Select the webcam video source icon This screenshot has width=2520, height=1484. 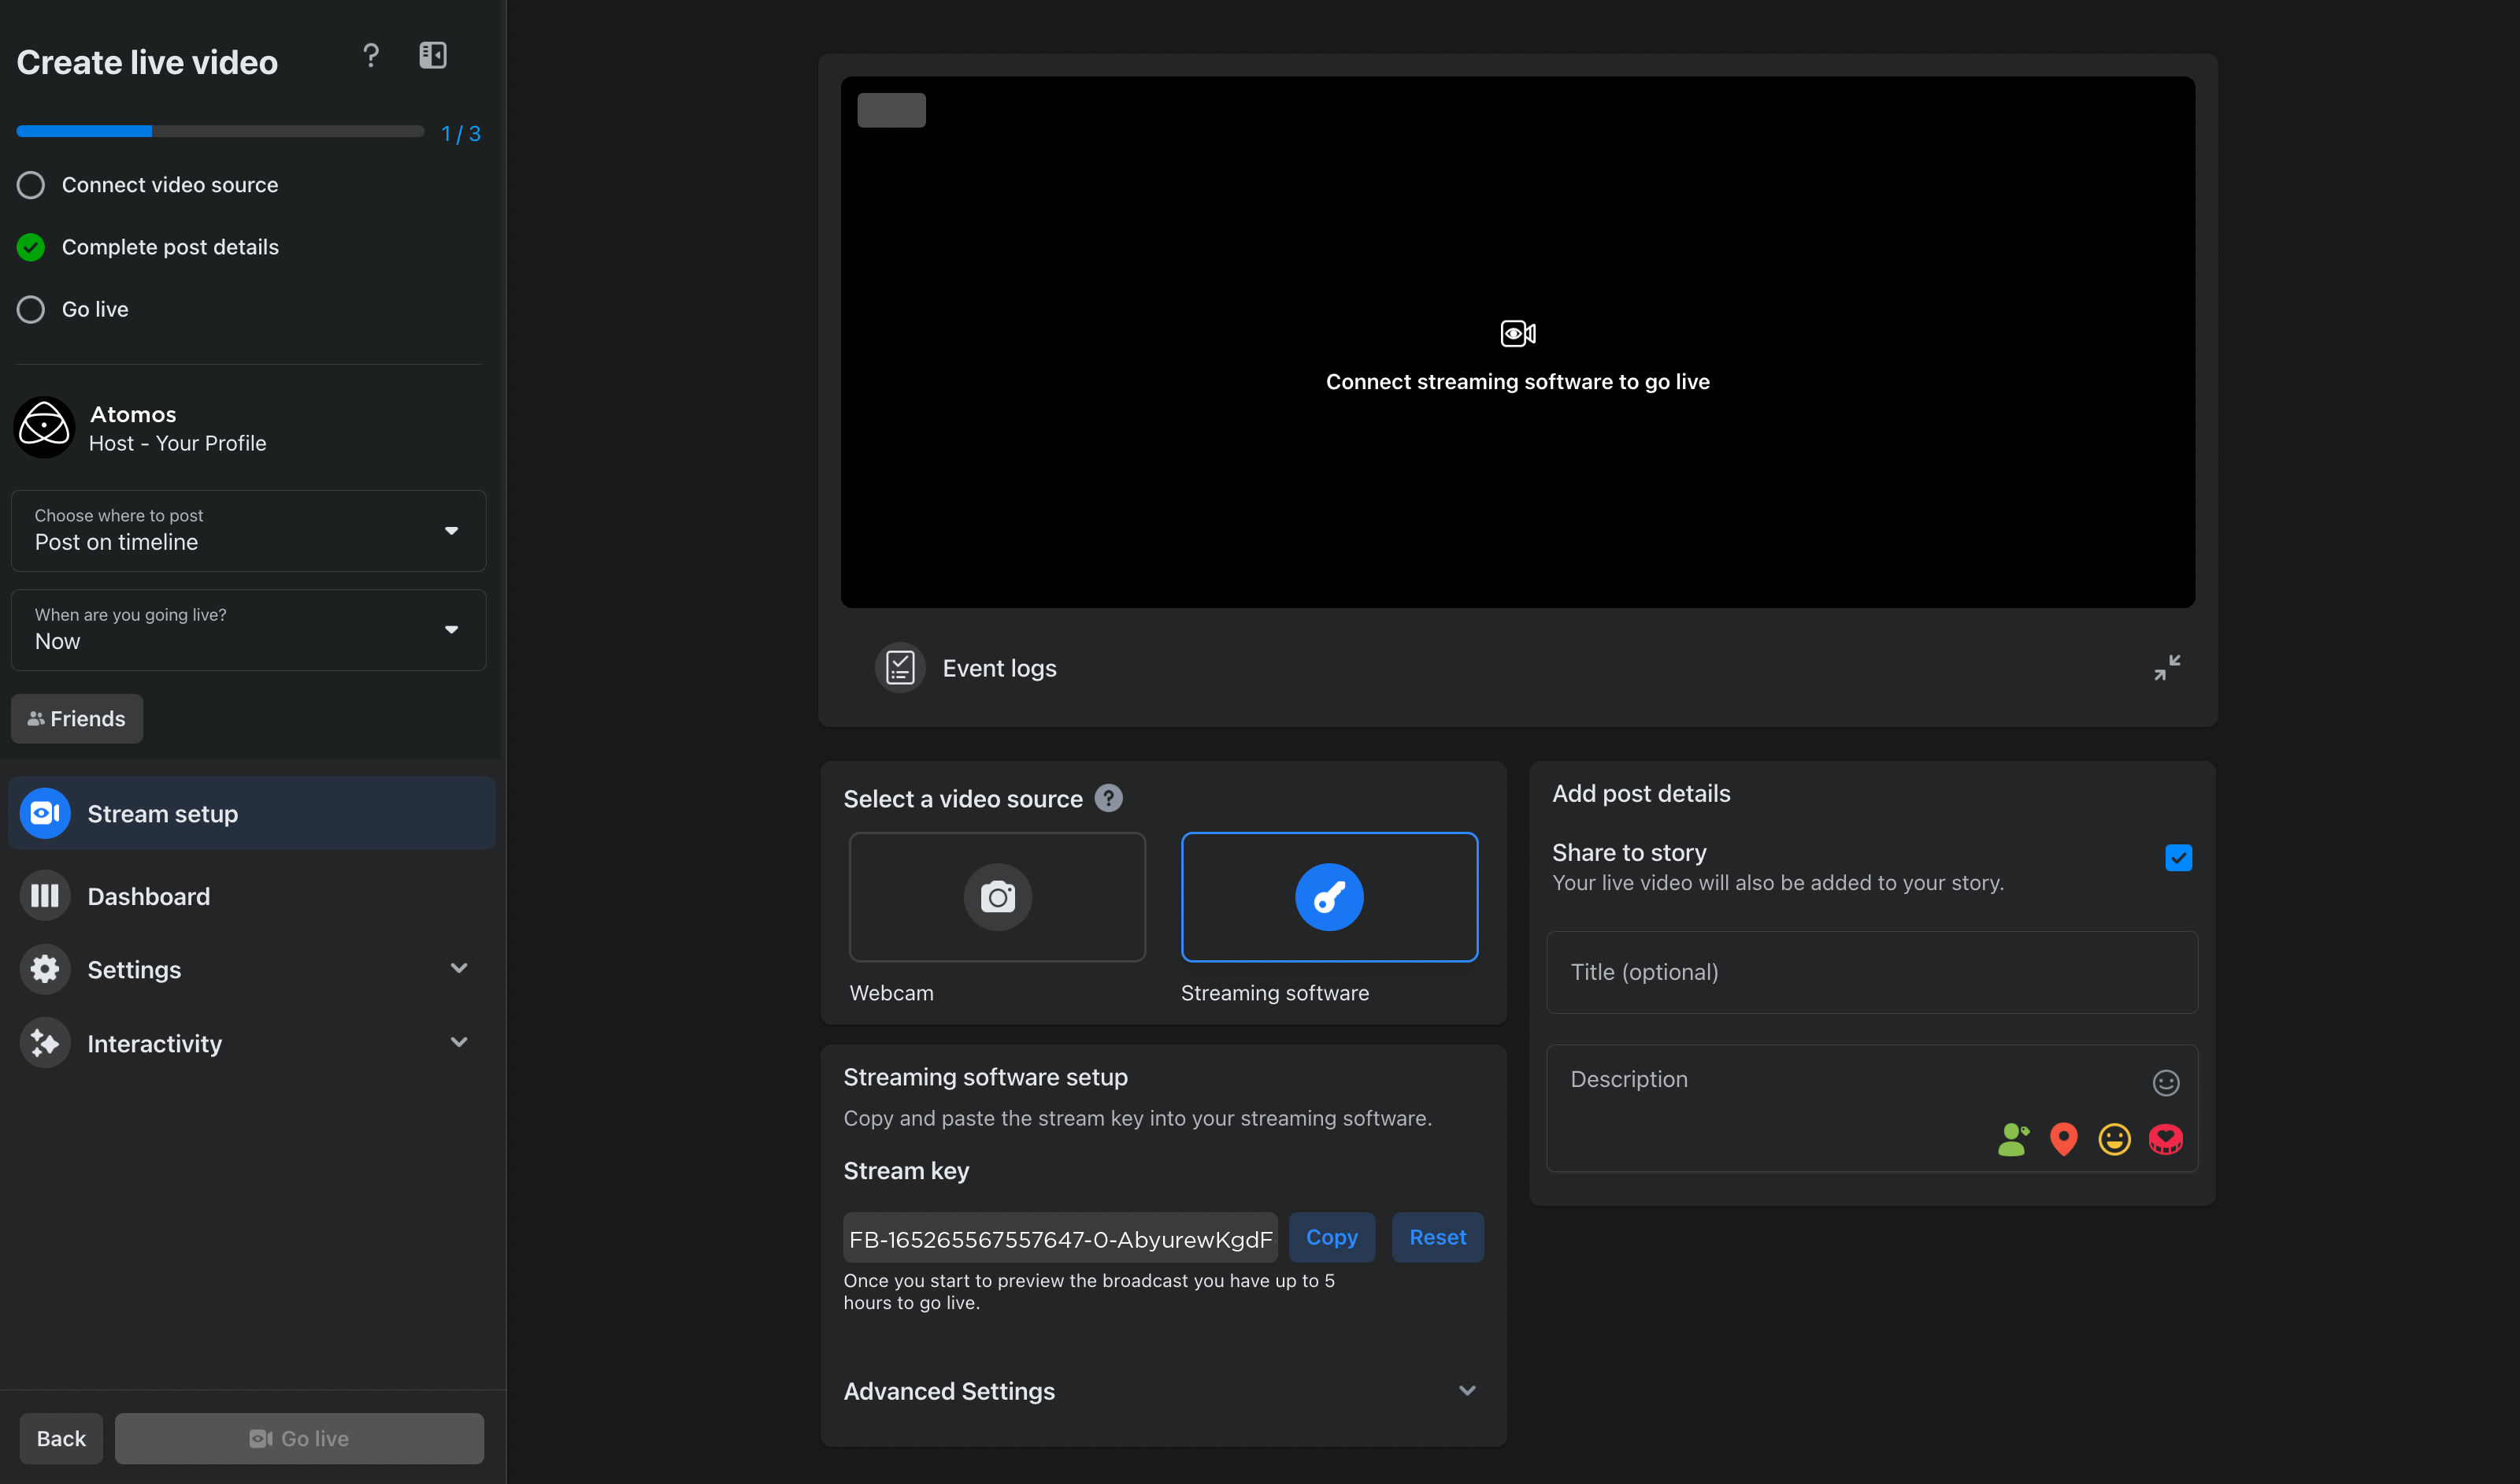[995, 896]
